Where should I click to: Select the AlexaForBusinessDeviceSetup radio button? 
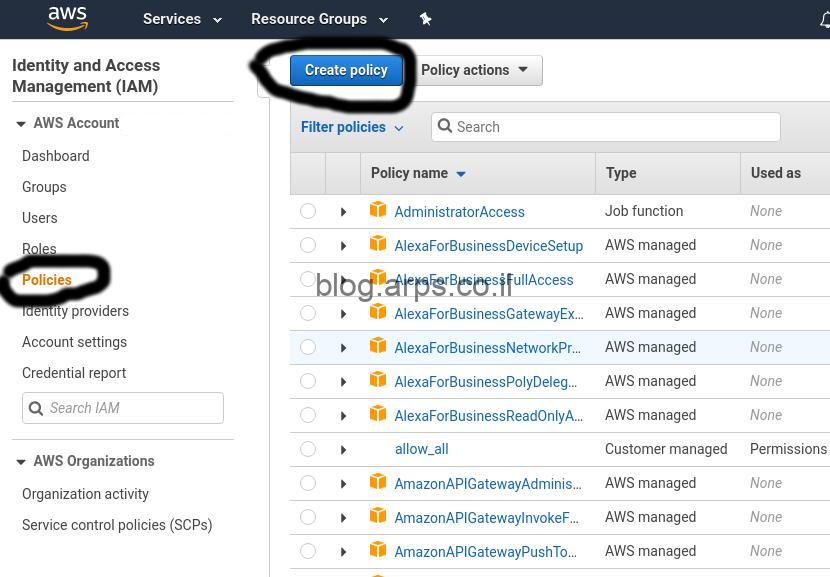pyautogui.click(x=308, y=245)
